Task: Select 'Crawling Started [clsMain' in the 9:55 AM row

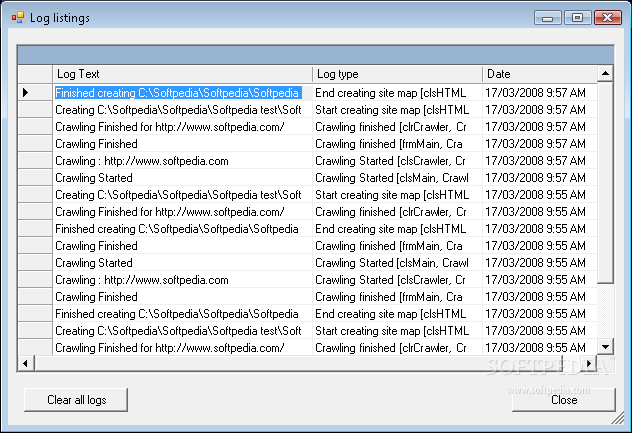Action: [397, 262]
